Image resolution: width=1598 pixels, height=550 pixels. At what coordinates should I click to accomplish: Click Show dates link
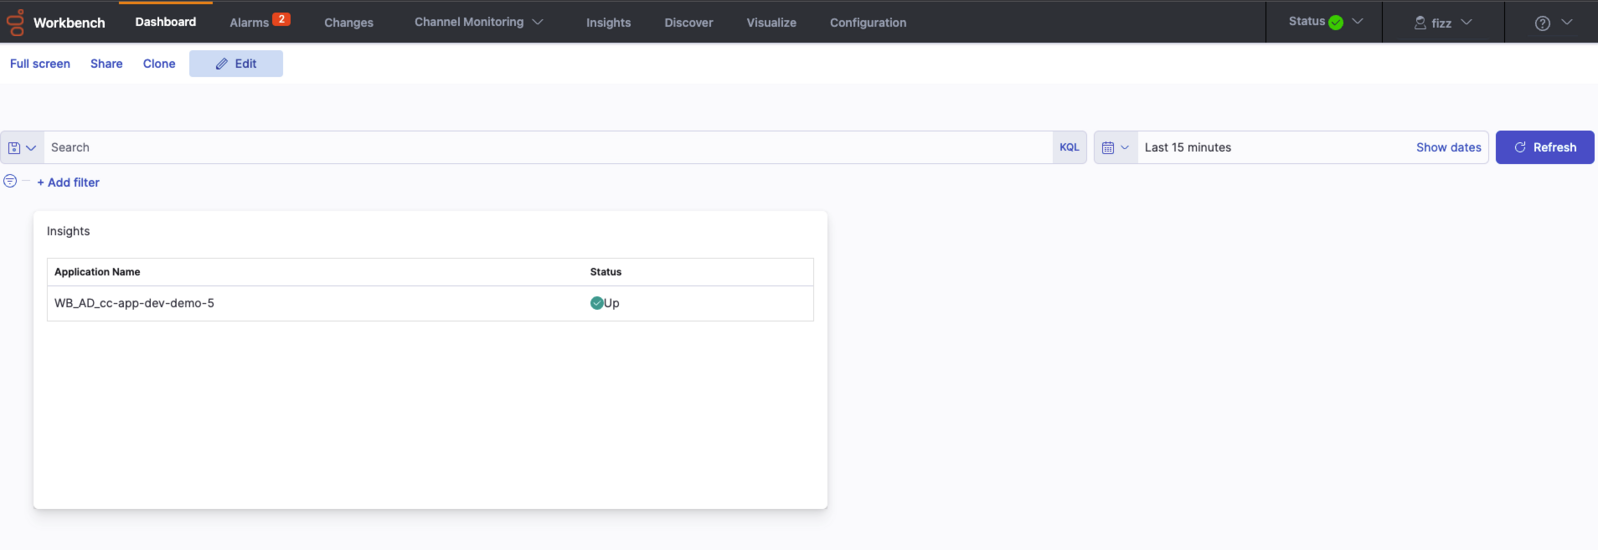tap(1448, 148)
